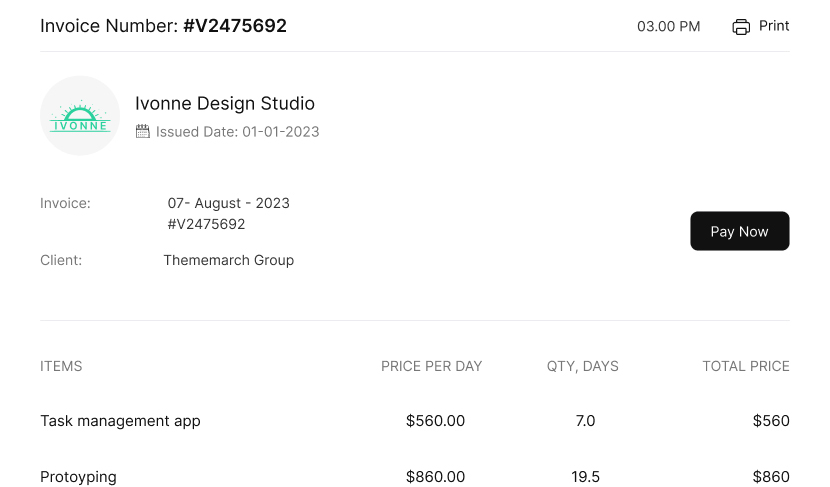Click the 03.00 PM timestamp
The height and width of the screenshot is (487, 830).
[x=668, y=27]
